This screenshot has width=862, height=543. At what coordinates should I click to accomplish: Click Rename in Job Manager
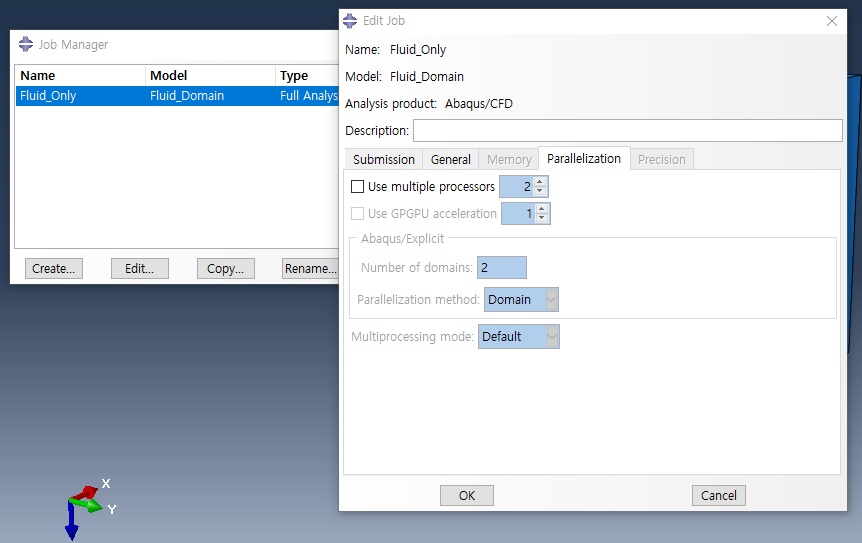click(311, 268)
